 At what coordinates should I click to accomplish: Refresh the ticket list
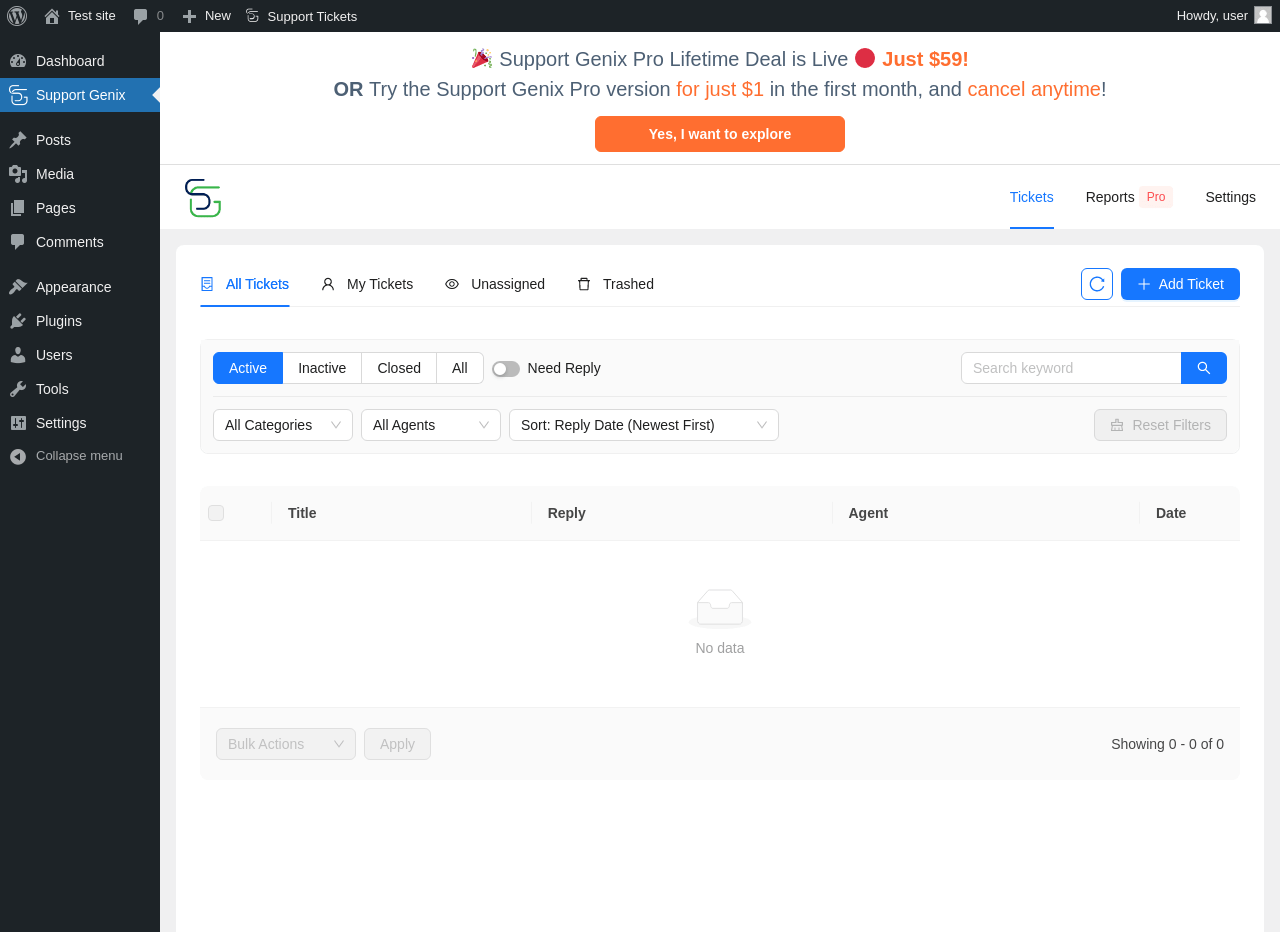(x=1097, y=284)
